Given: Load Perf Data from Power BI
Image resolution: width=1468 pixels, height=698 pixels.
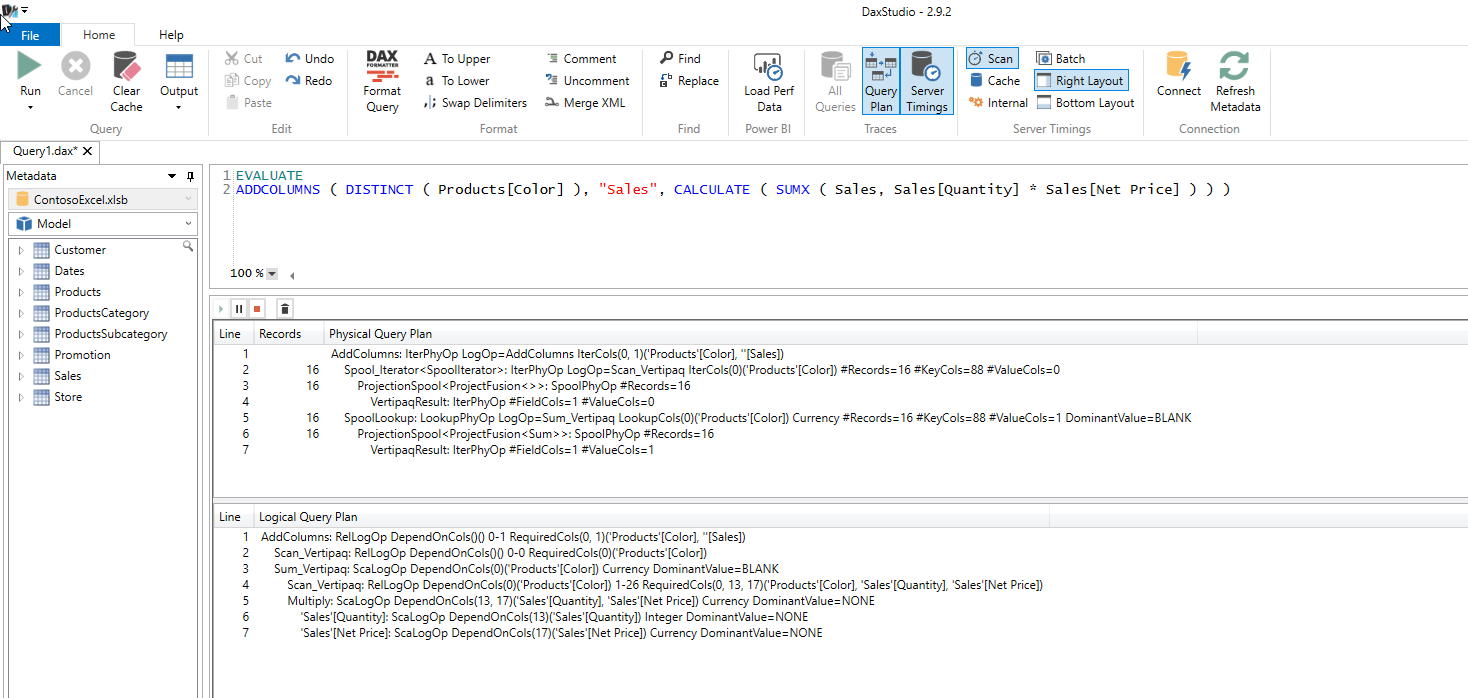Looking at the screenshot, I should point(767,80).
